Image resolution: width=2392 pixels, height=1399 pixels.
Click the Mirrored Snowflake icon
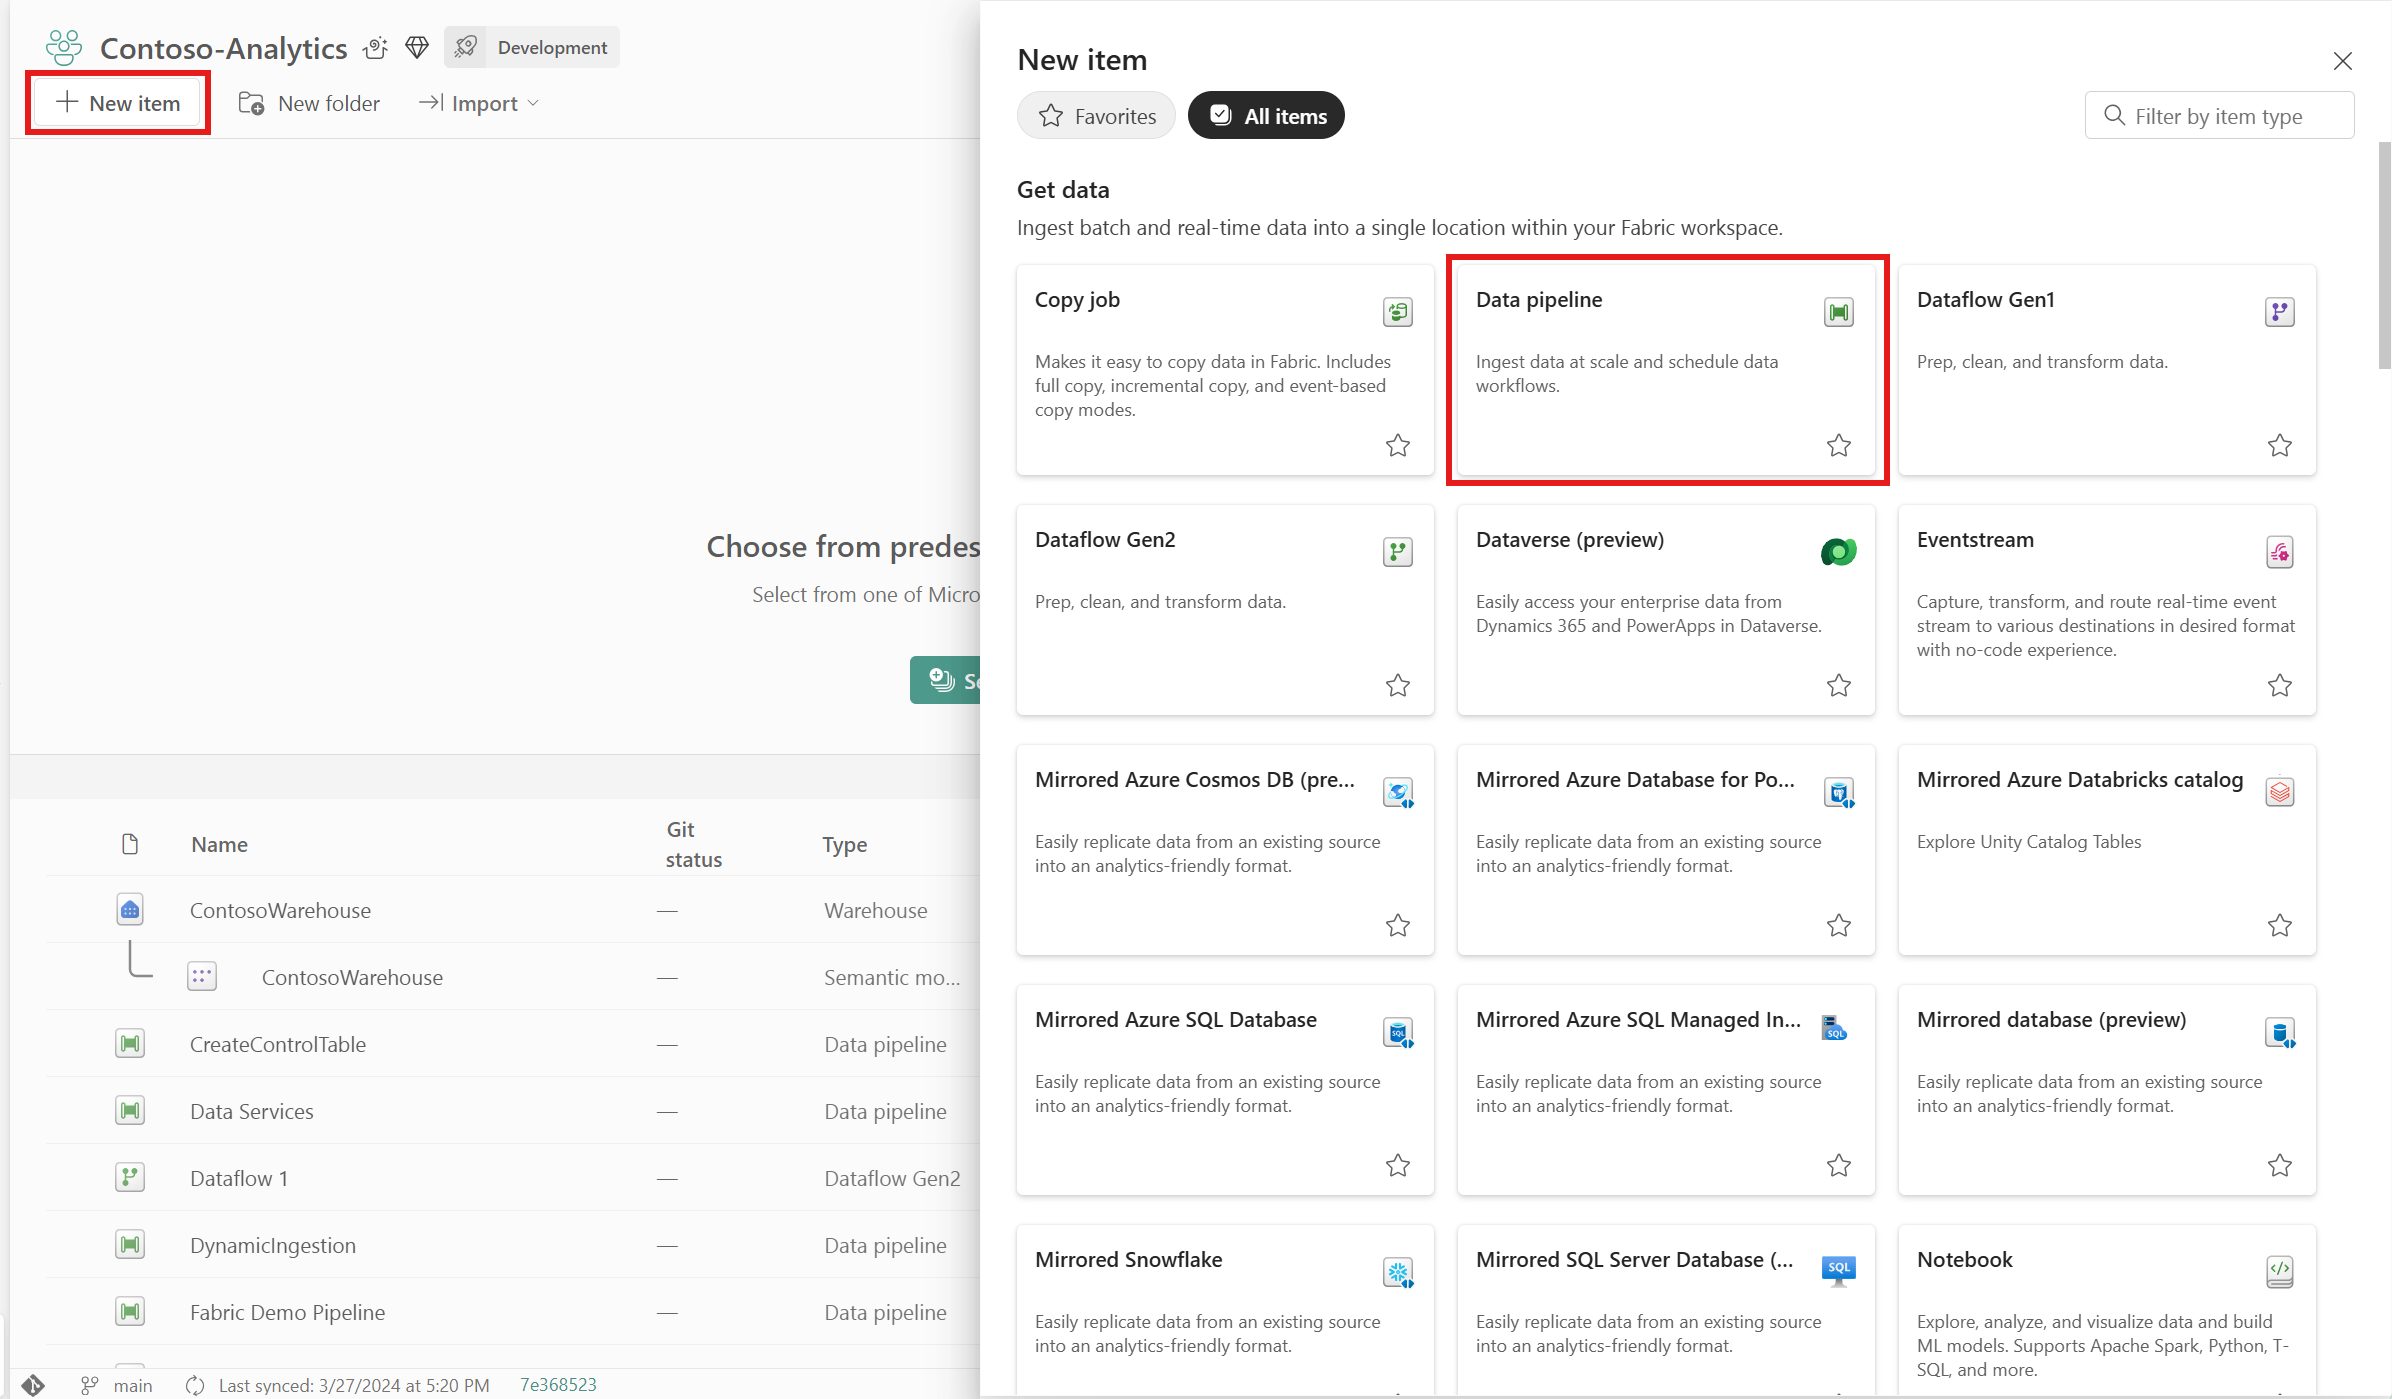[1398, 1272]
